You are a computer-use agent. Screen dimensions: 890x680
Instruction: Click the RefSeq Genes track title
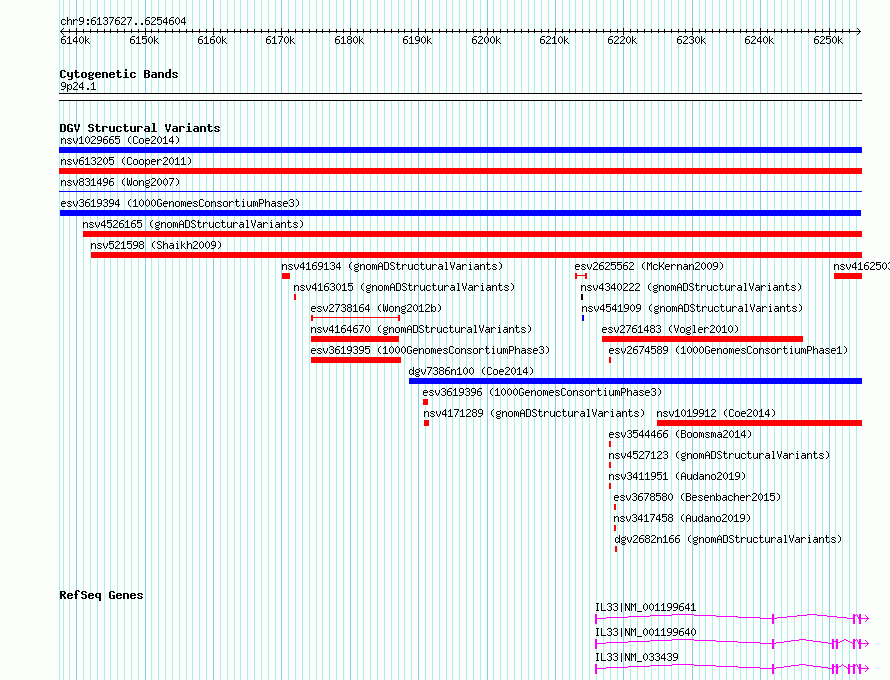pyautogui.click(x=101, y=595)
